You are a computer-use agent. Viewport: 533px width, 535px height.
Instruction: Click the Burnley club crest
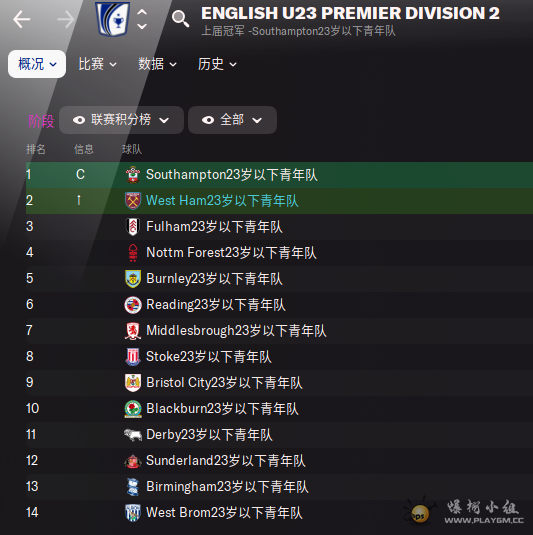click(x=133, y=279)
